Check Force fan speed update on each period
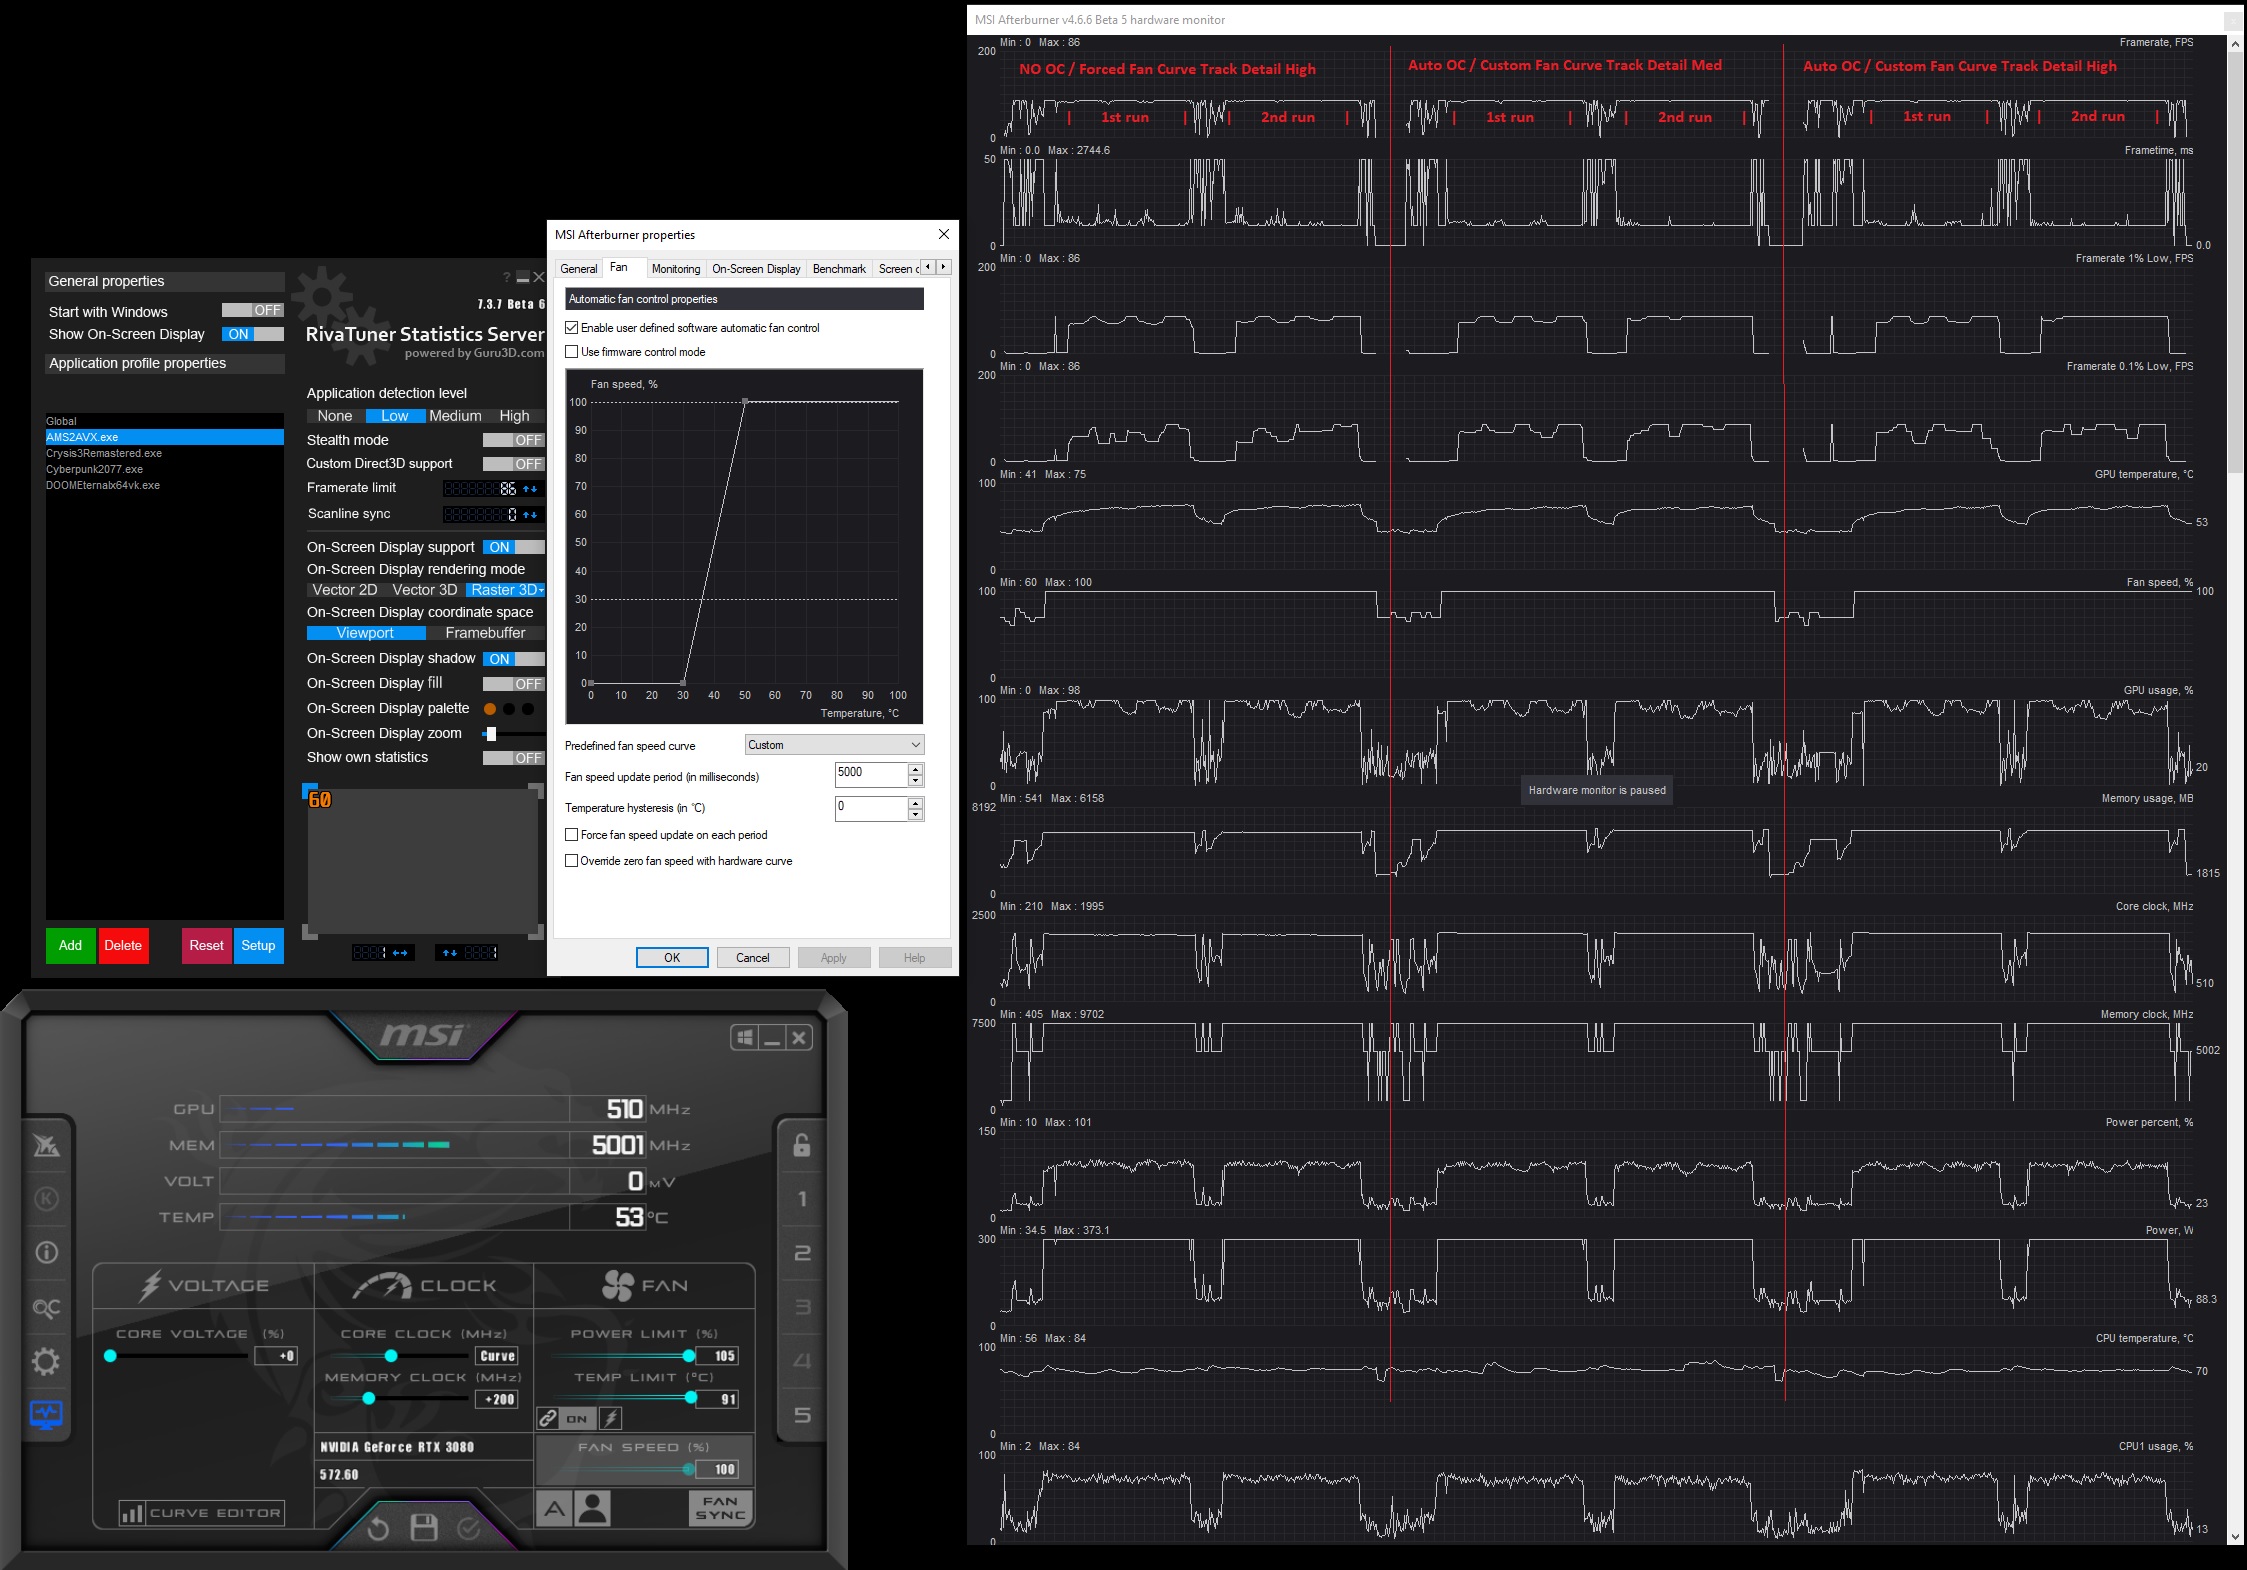 pyautogui.click(x=572, y=835)
